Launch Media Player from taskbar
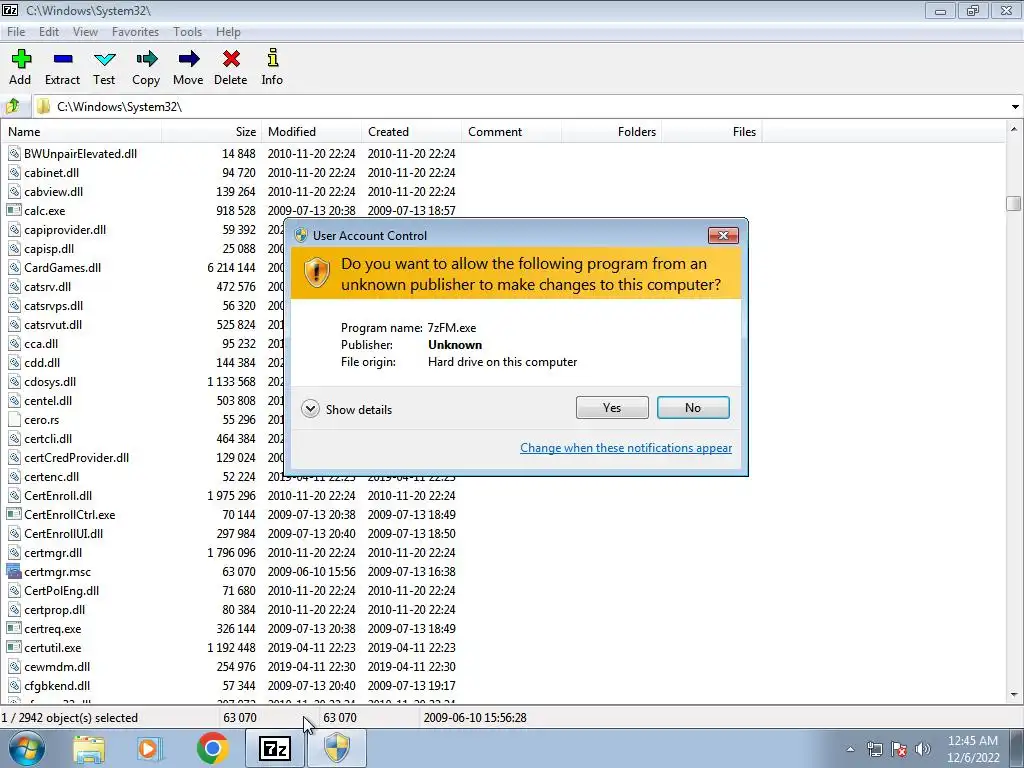The image size is (1024, 768). click(148, 749)
